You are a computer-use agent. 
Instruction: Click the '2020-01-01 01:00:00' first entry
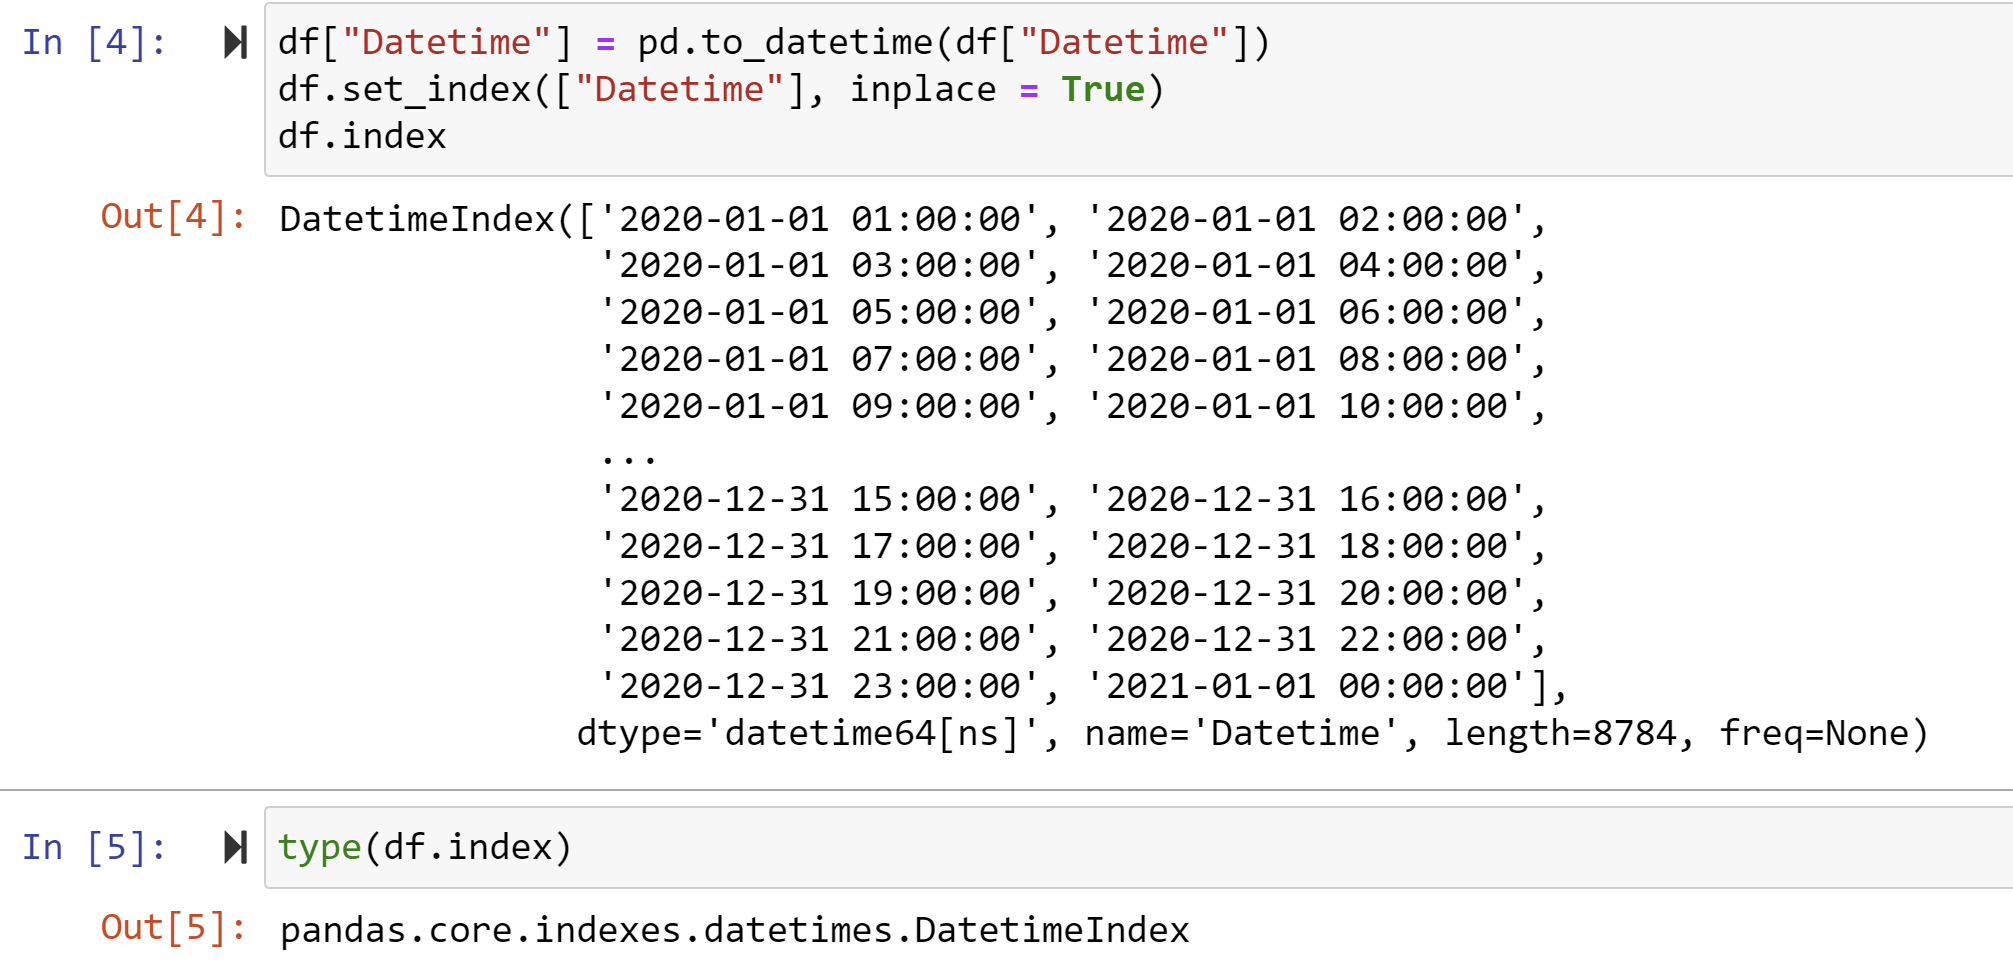coord(820,218)
